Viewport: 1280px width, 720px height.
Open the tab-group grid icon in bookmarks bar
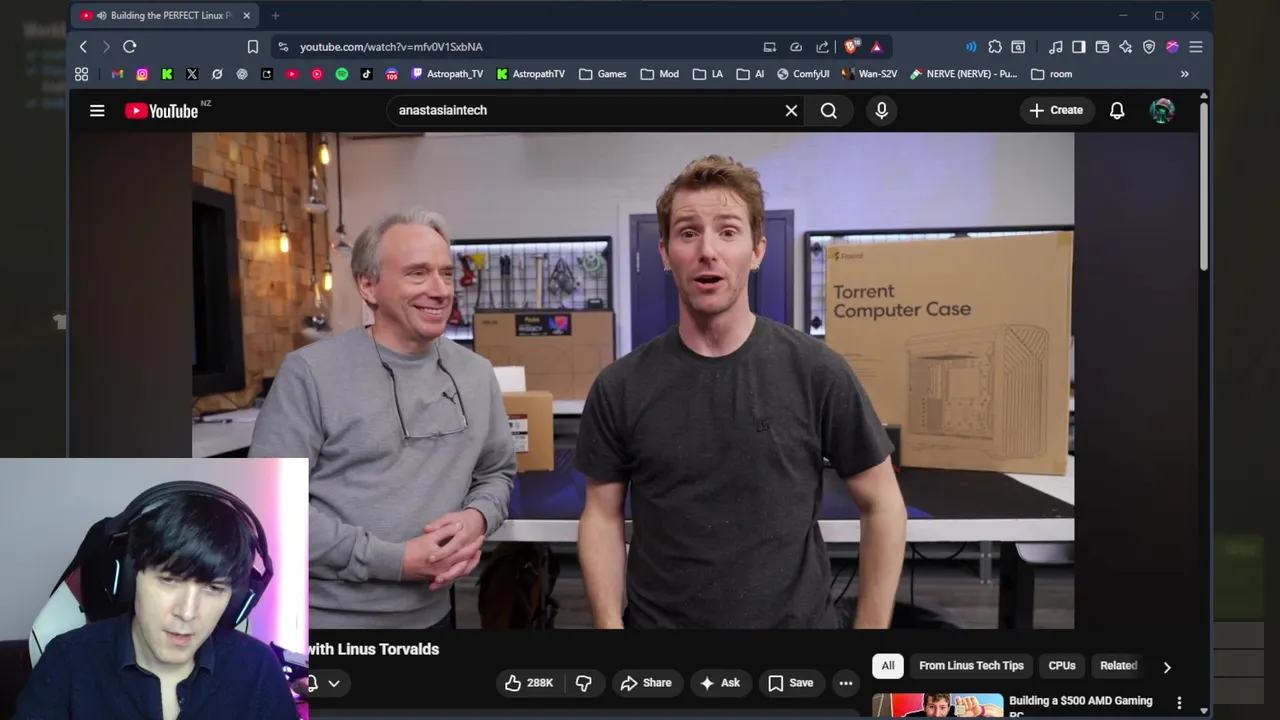pos(82,74)
